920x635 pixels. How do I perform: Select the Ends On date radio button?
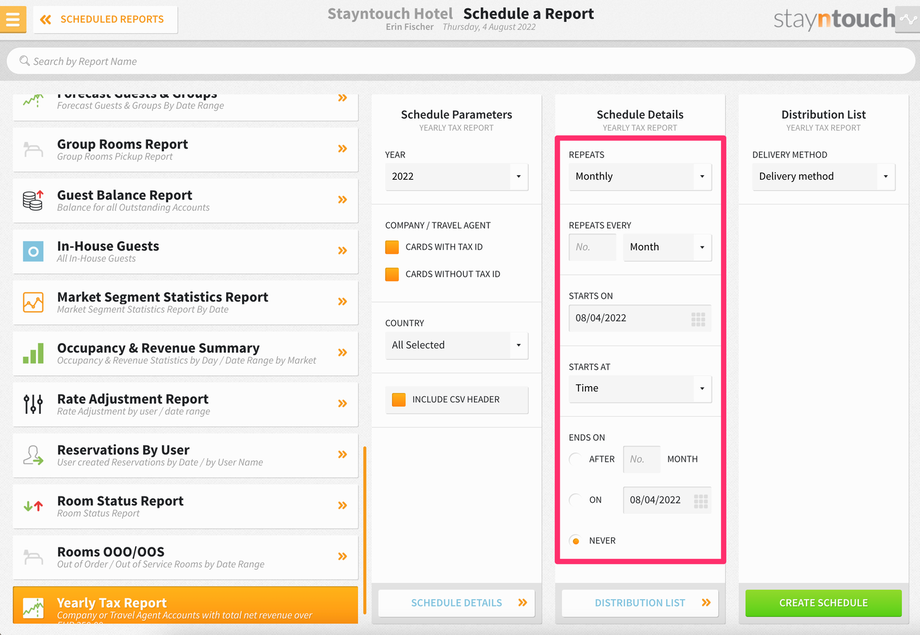tap(576, 500)
